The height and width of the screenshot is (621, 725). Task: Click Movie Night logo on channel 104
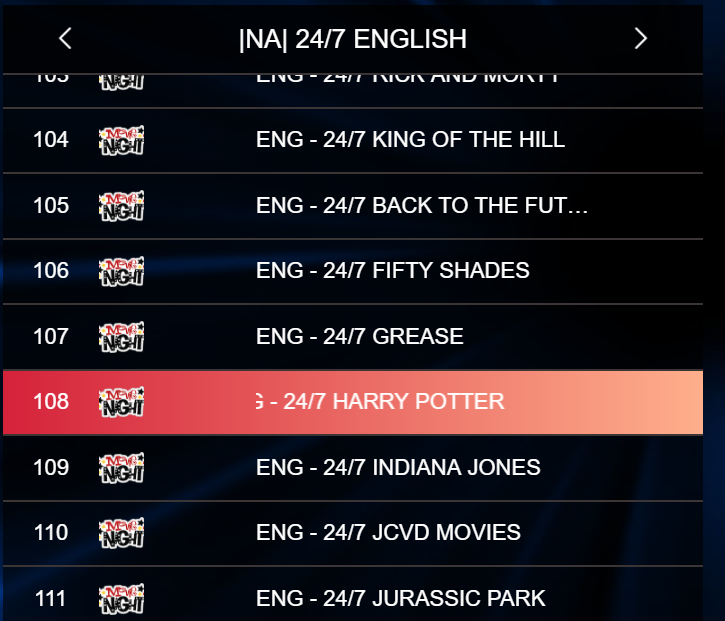(x=122, y=140)
